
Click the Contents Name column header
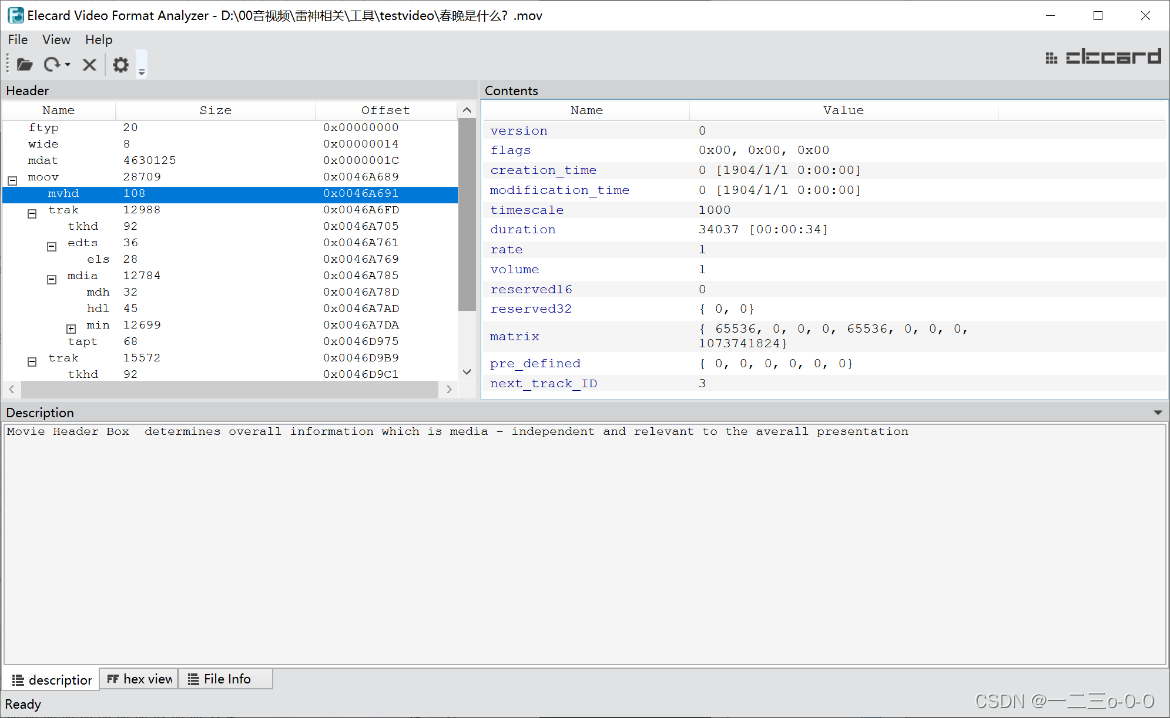(586, 110)
